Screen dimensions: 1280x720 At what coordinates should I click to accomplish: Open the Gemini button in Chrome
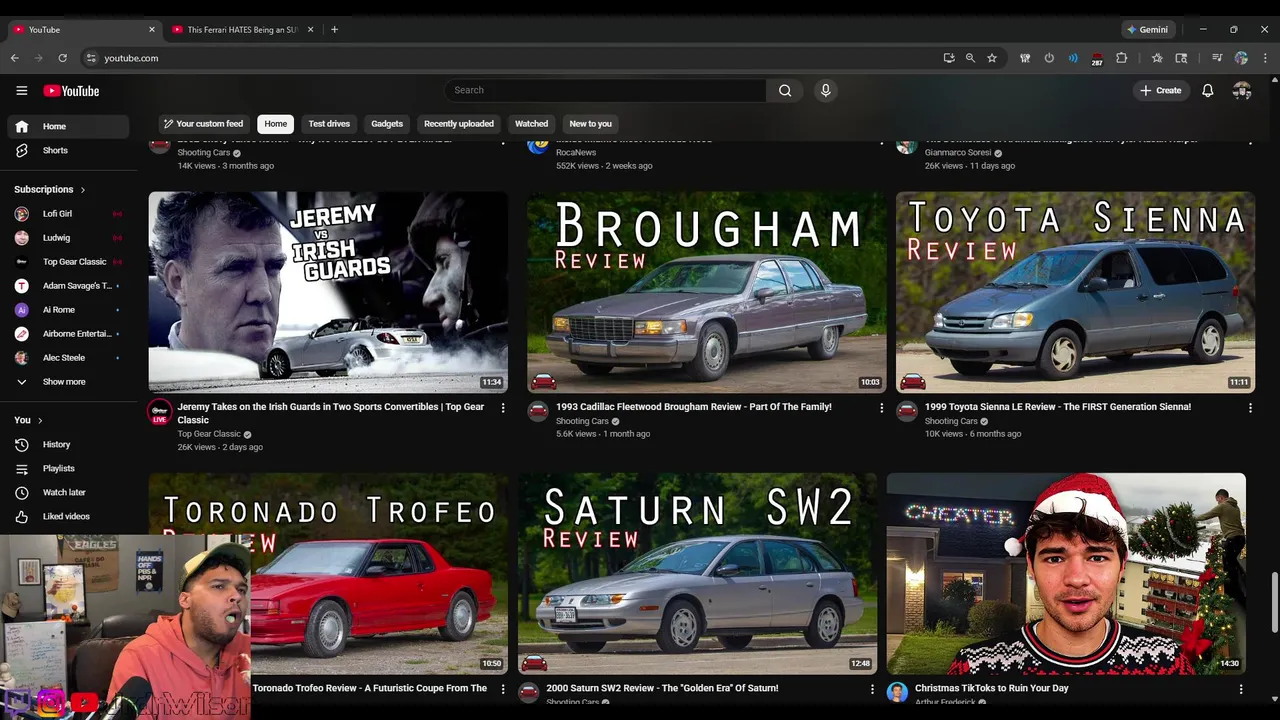click(x=1147, y=30)
